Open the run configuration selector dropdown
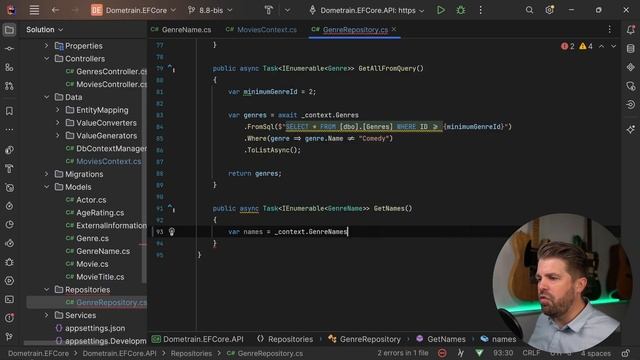The image size is (640, 360). (367, 10)
